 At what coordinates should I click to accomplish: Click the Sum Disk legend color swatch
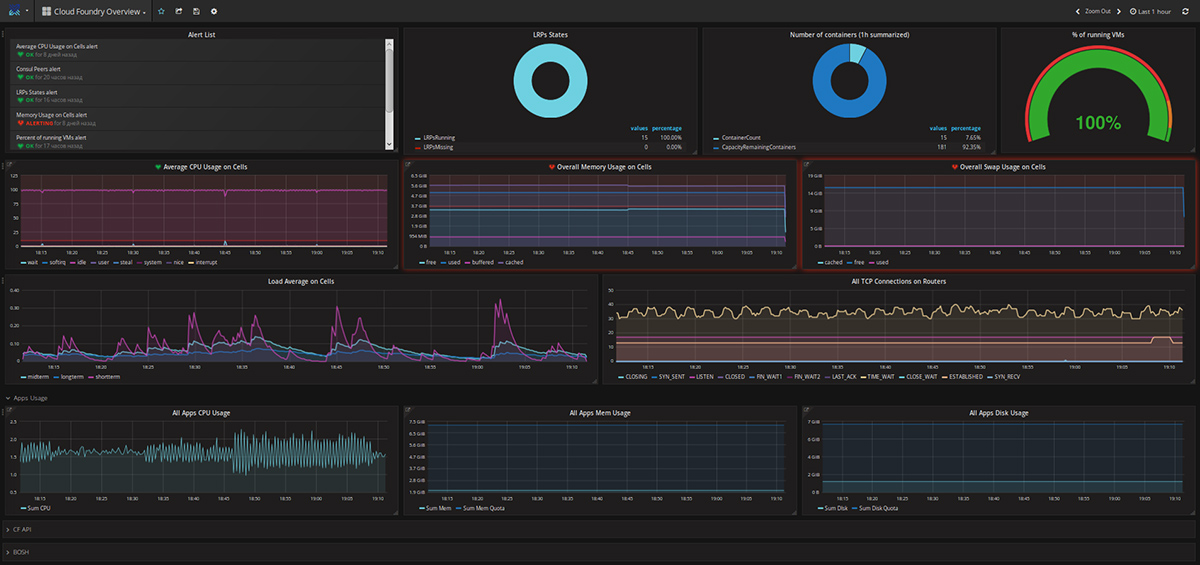[x=820, y=508]
